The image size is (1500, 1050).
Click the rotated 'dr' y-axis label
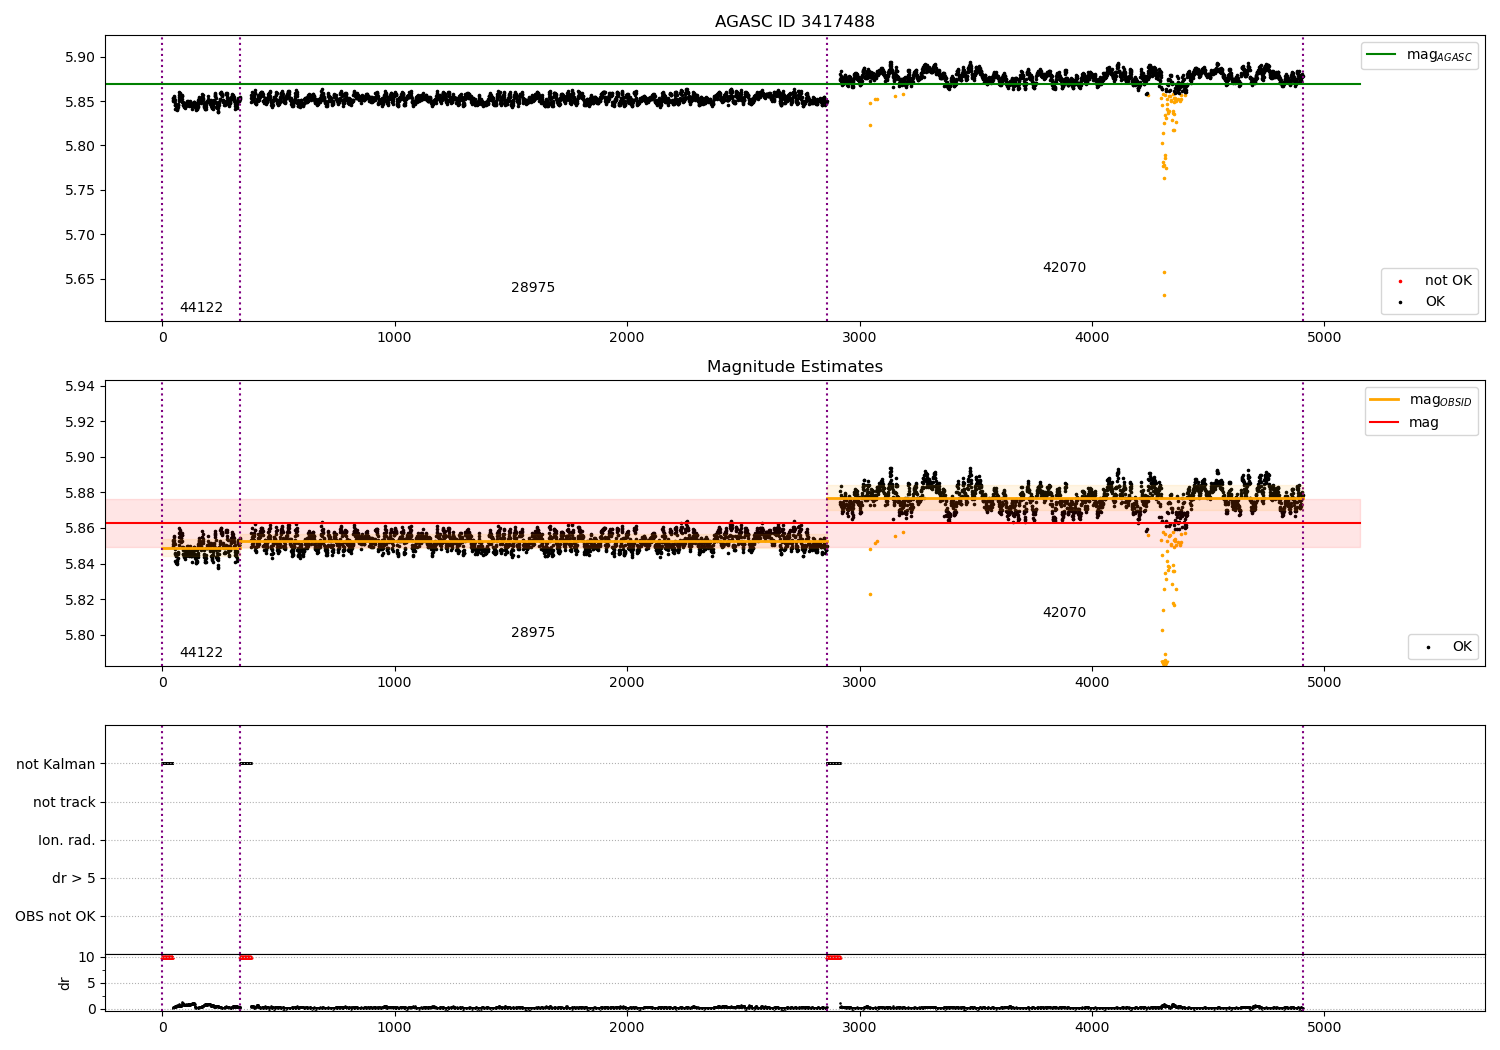point(65,983)
